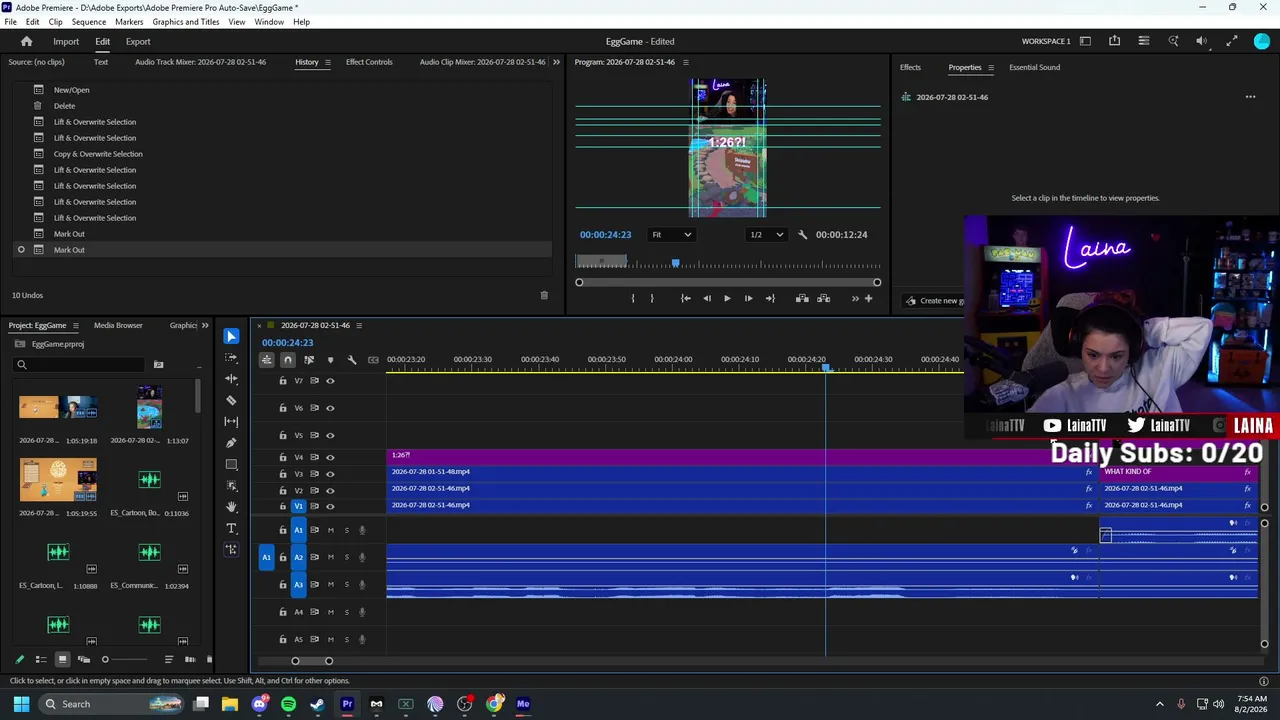Switch to the Effect Controls tab
Image resolution: width=1280 pixels, height=720 pixels.
click(369, 62)
